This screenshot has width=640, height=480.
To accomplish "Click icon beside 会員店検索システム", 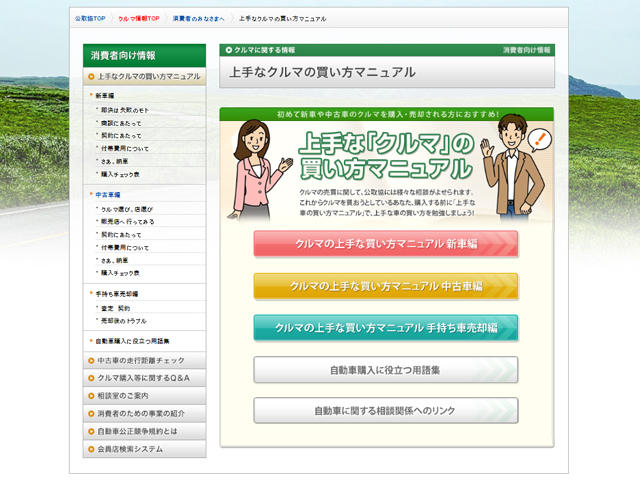I will point(91,450).
